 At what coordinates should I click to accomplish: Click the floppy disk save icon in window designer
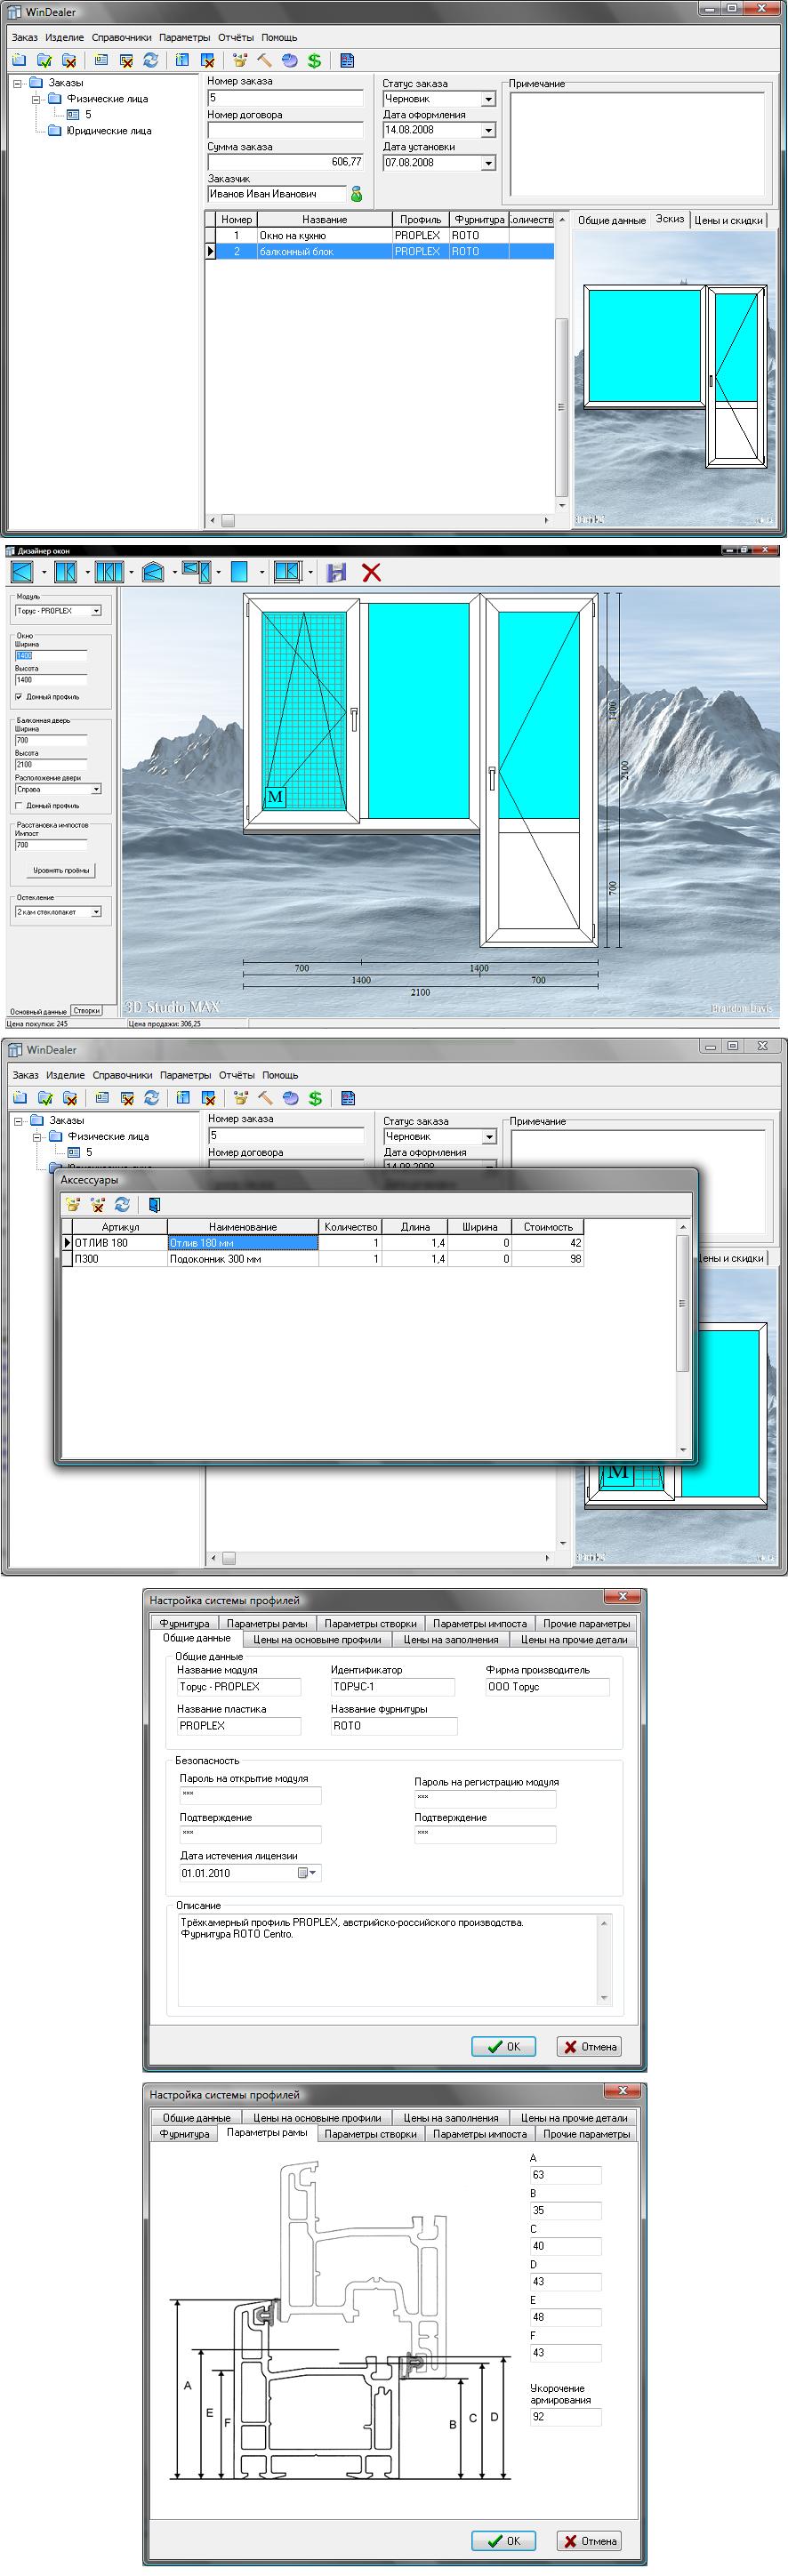pyautogui.click(x=337, y=572)
